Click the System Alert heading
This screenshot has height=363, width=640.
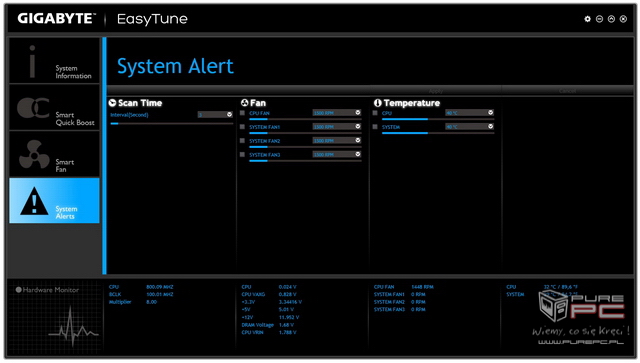point(175,66)
